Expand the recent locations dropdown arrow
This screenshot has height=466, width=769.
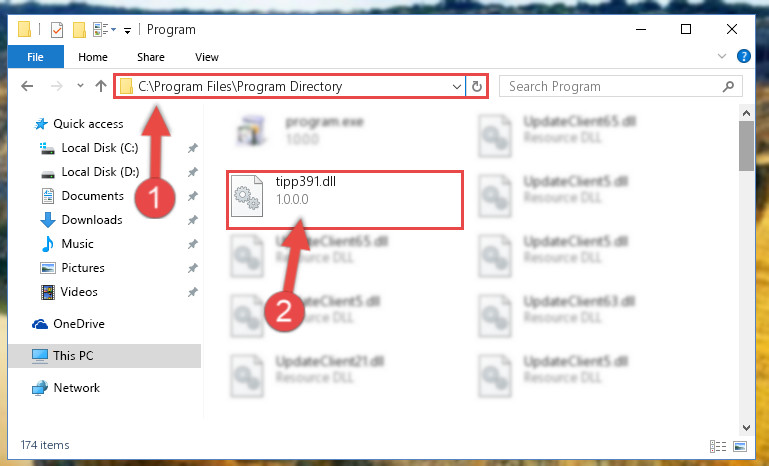(x=80, y=86)
